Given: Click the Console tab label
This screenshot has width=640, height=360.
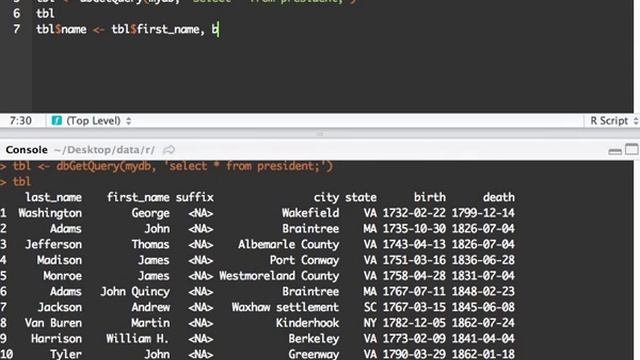Looking at the screenshot, I should point(27,150).
